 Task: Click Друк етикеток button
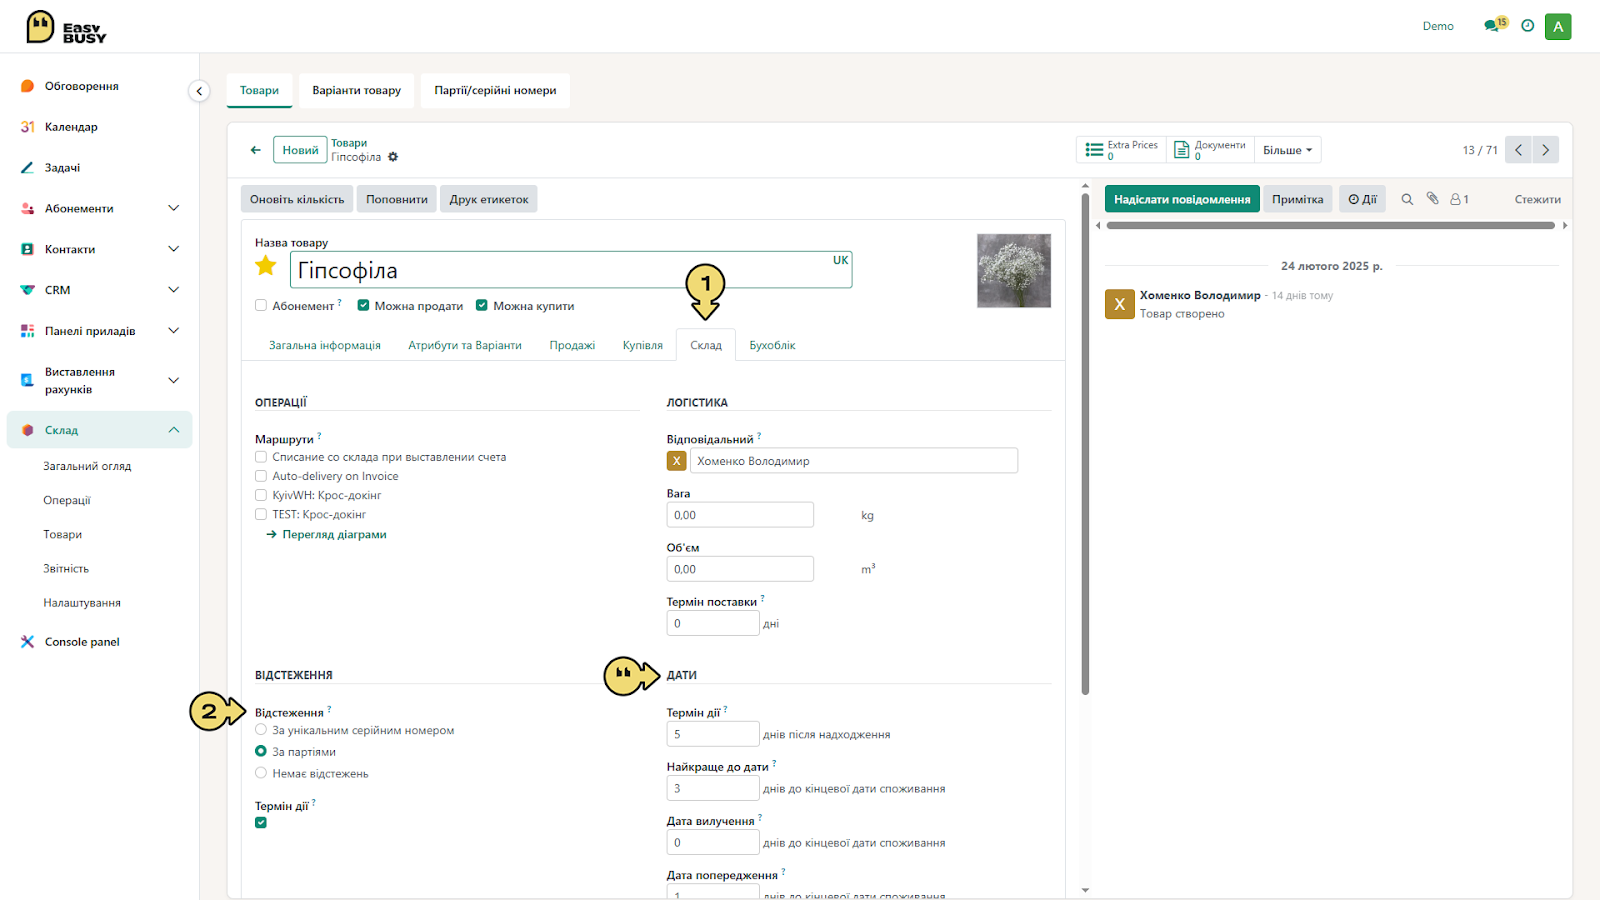click(x=489, y=199)
